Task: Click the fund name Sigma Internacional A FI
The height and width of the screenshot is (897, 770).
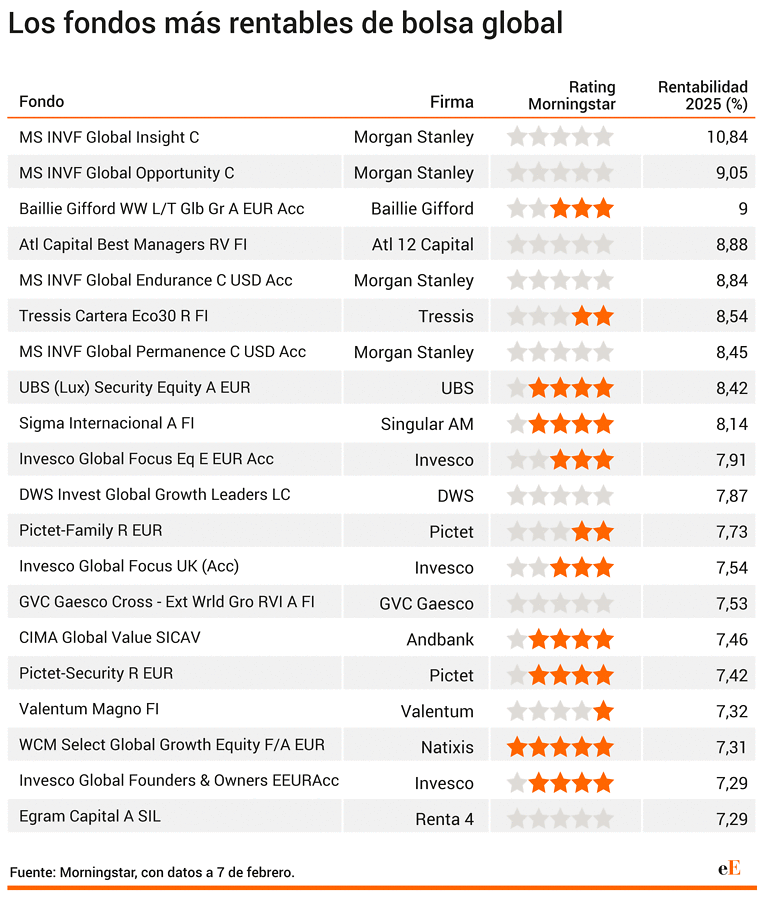Action: point(106,423)
